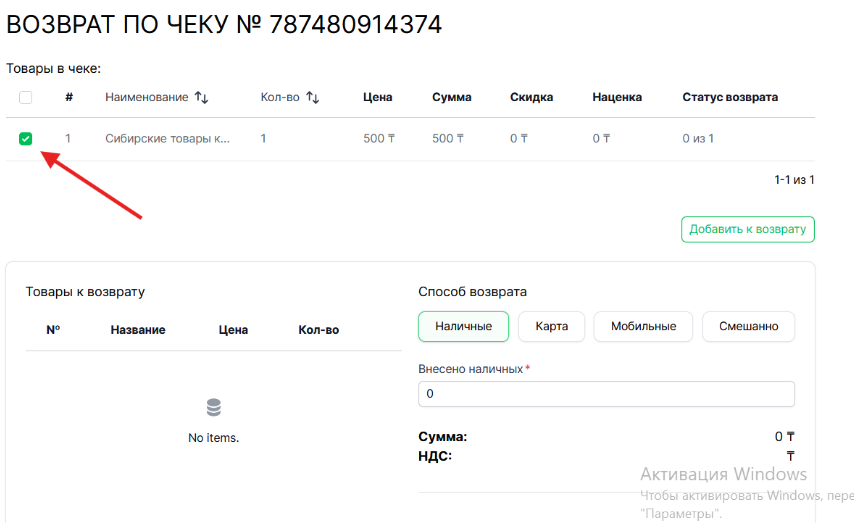Click the 500 ₸ value in the Сумма column
Screen dimensions: 854x529
(x=447, y=139)
